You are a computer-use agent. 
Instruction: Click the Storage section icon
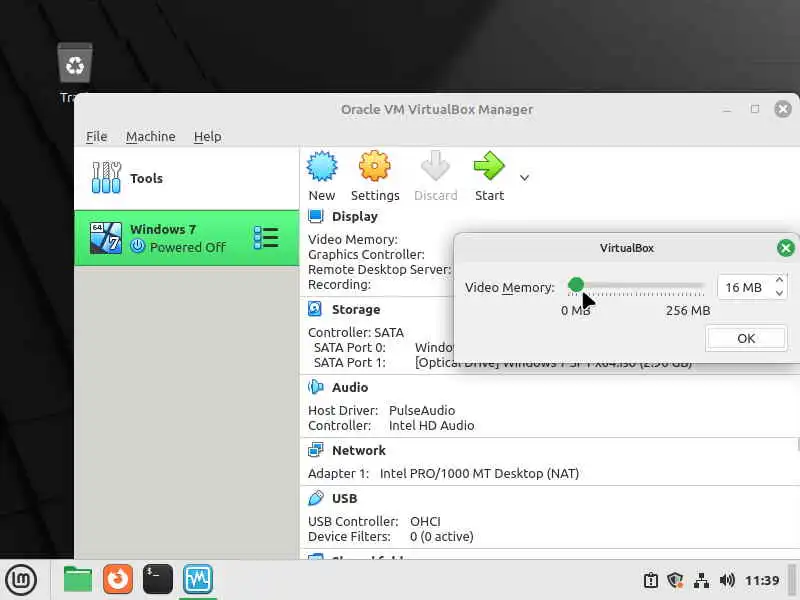[x=315, y=309]
